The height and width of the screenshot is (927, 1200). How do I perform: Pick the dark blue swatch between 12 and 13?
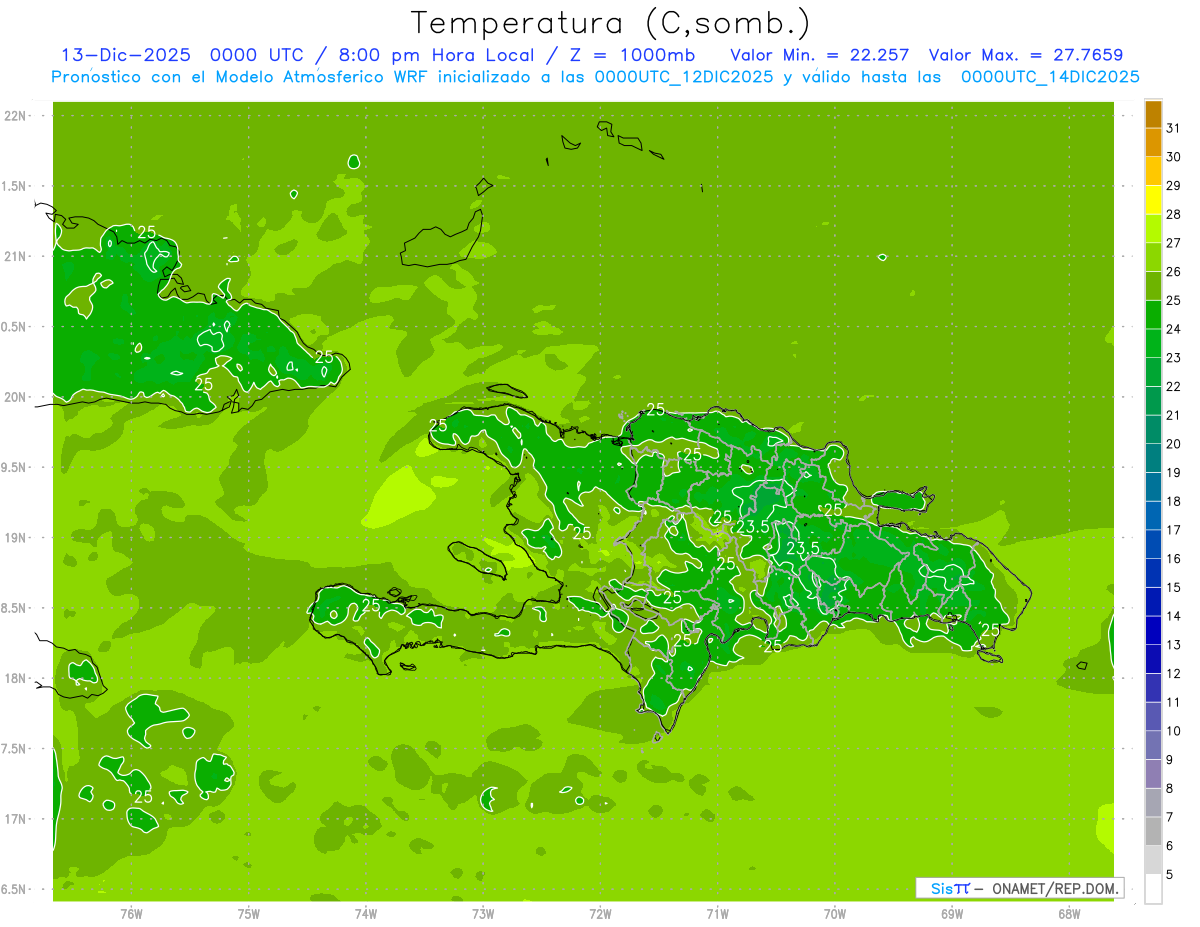tap(1153, 660)
